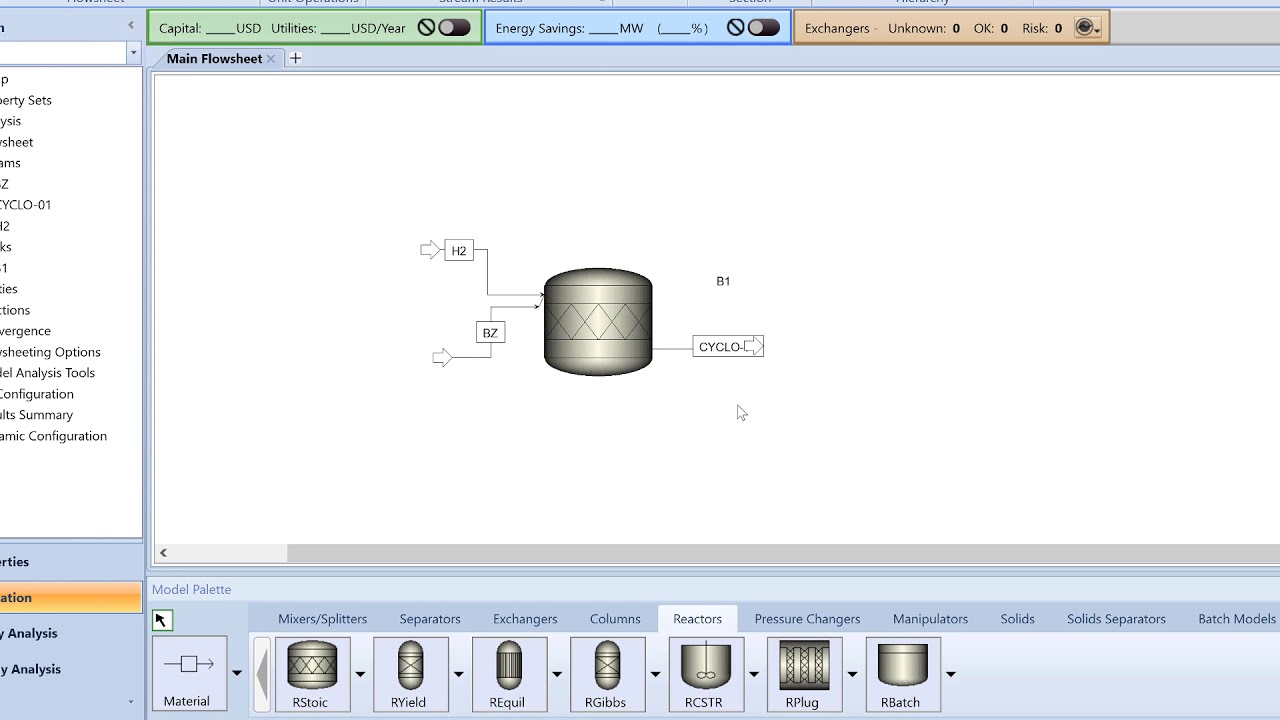Open the RStoic model variants dropdown

coord(360,673)
